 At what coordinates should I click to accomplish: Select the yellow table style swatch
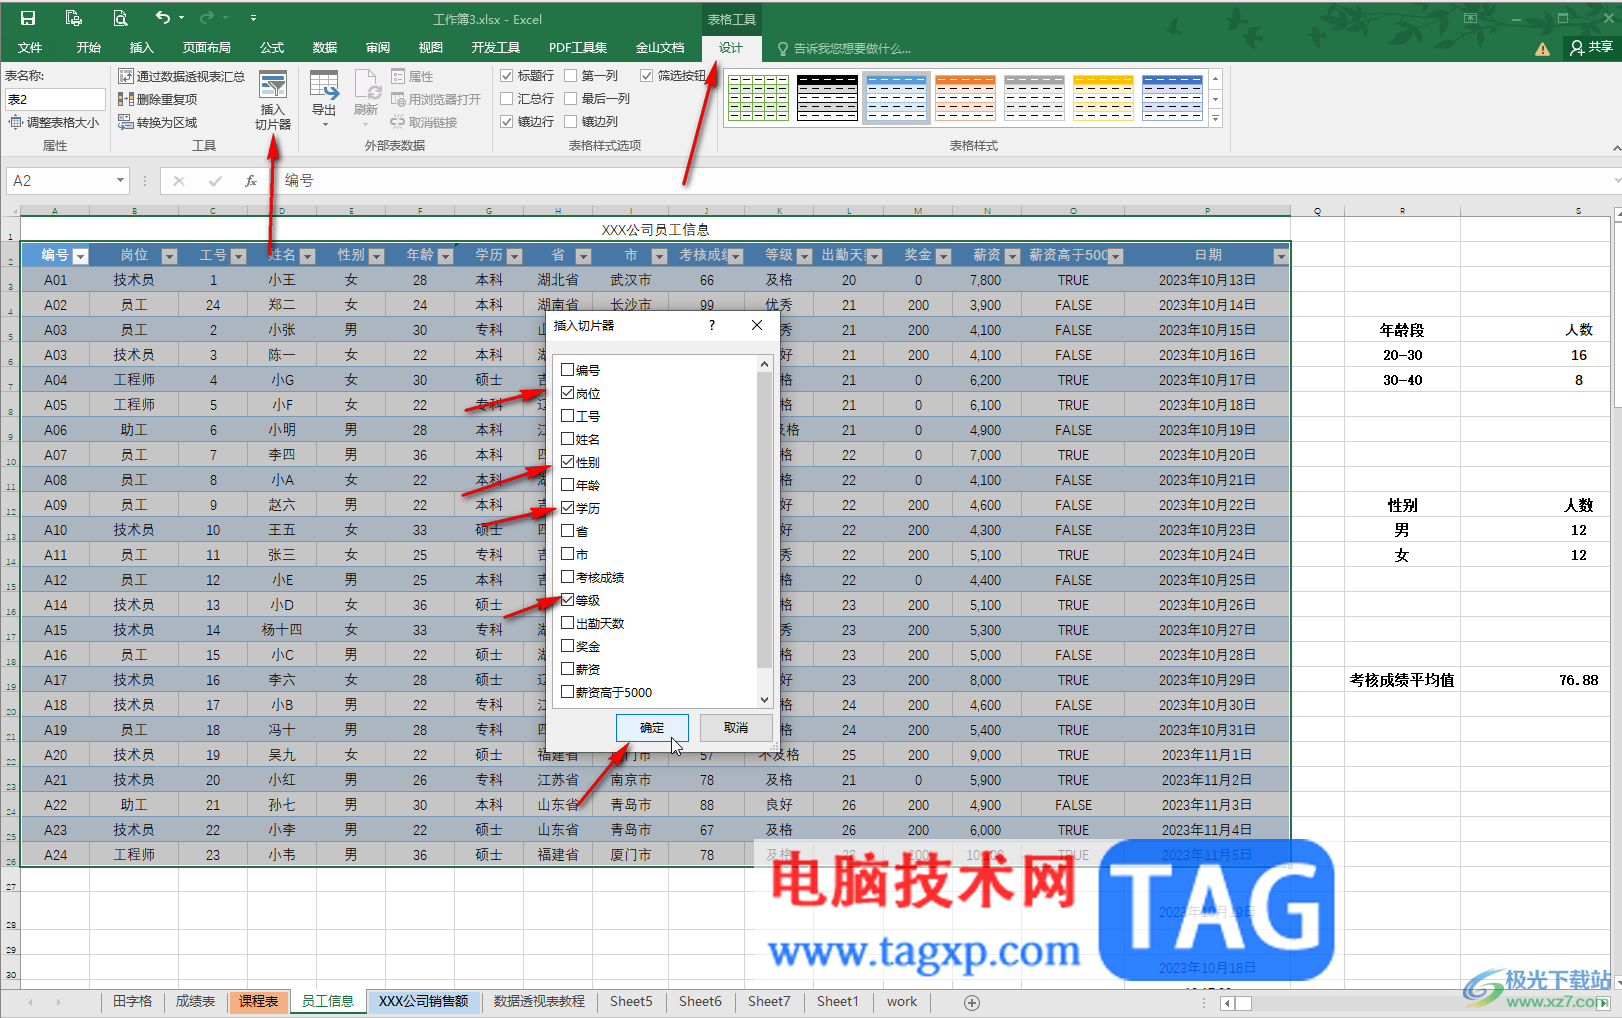(x=1103, y=98)
